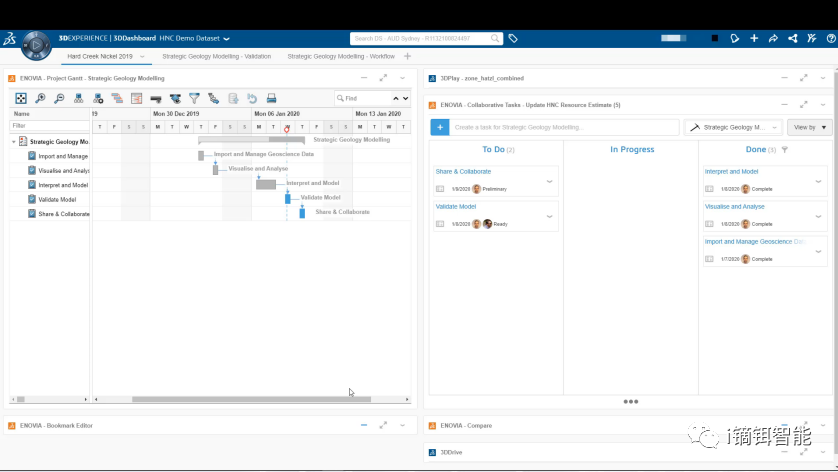Switch to Strategic Geology Modelling - Workflow tab

[x=341, y=56]
